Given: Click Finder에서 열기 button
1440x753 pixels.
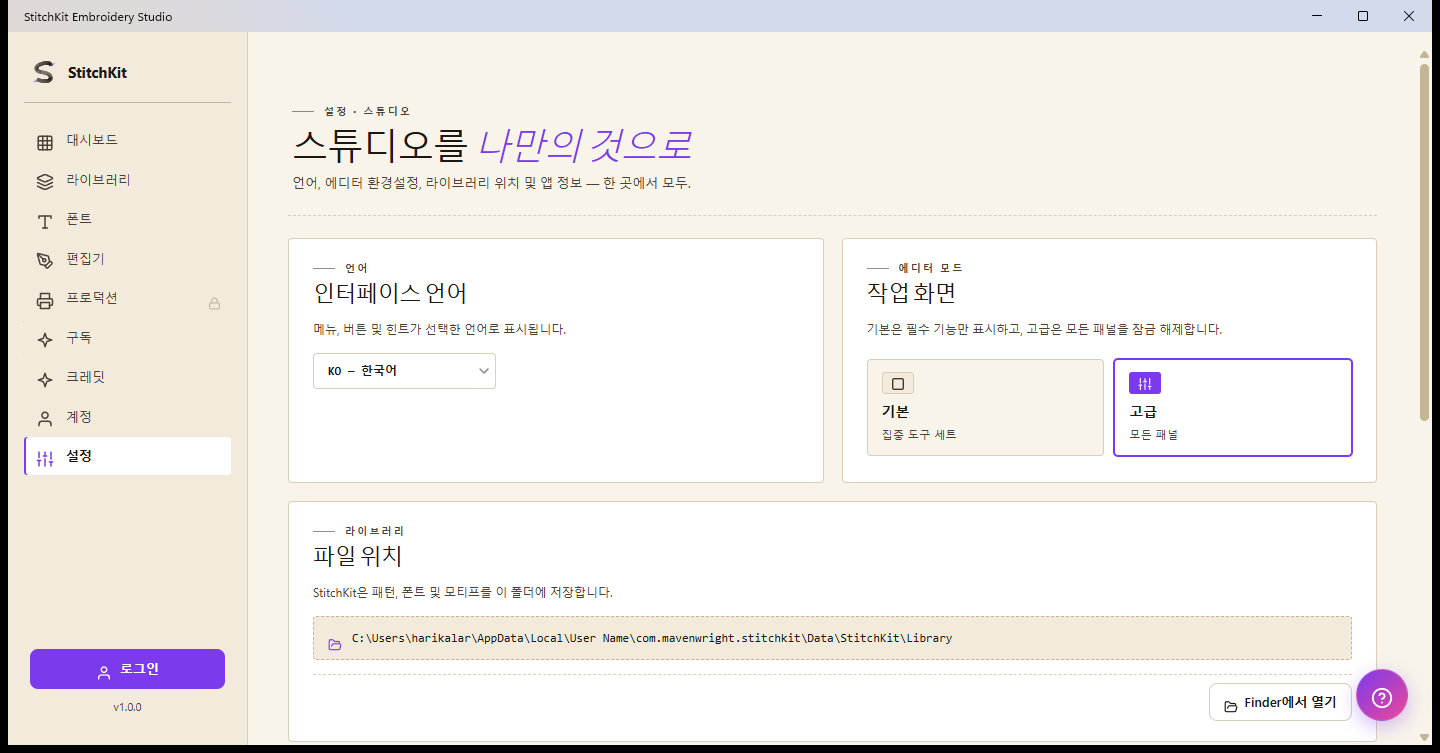Looking at the screenshot, I should (x=1280, y=703).
